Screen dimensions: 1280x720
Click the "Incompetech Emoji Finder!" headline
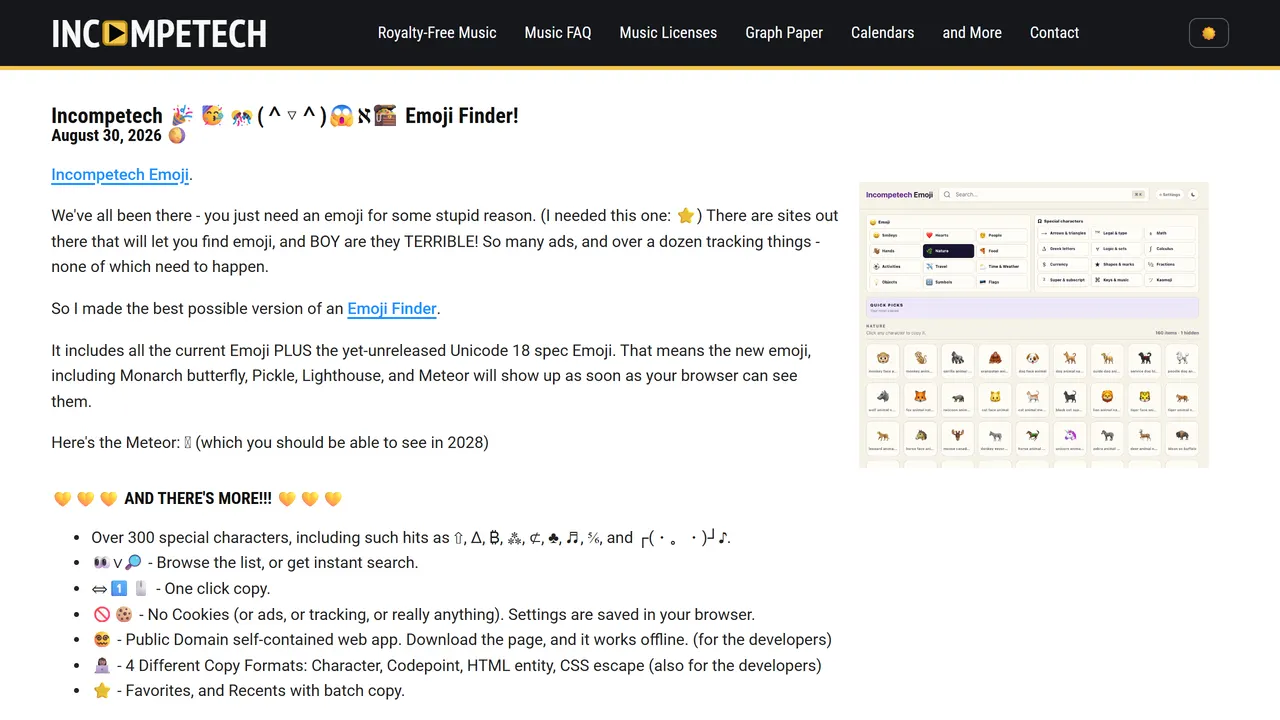pyautogui.click(x=285, y=116)
